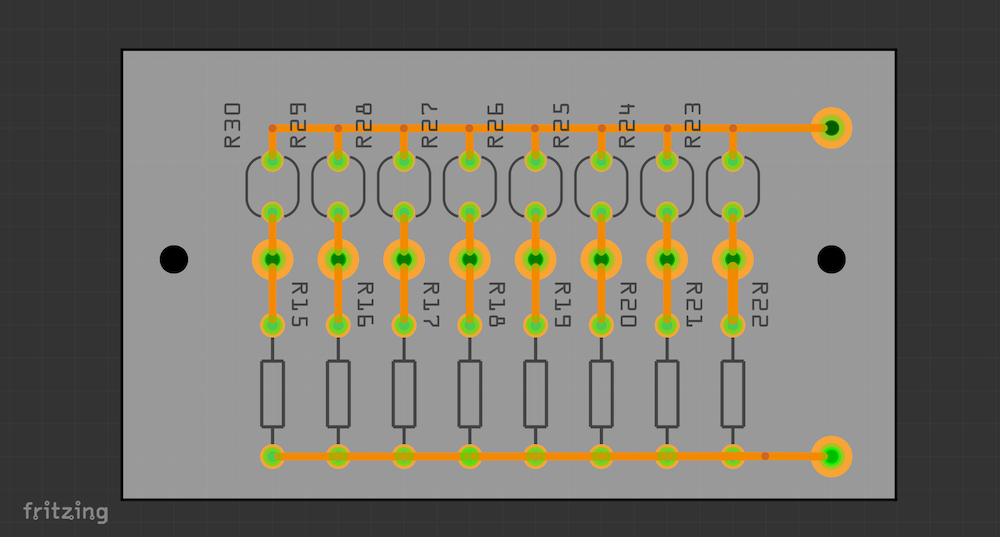The width and height of the screenshot is (1000, 537).
Task: Select the bottom-right large connector pad
Action: pos(832,457)
